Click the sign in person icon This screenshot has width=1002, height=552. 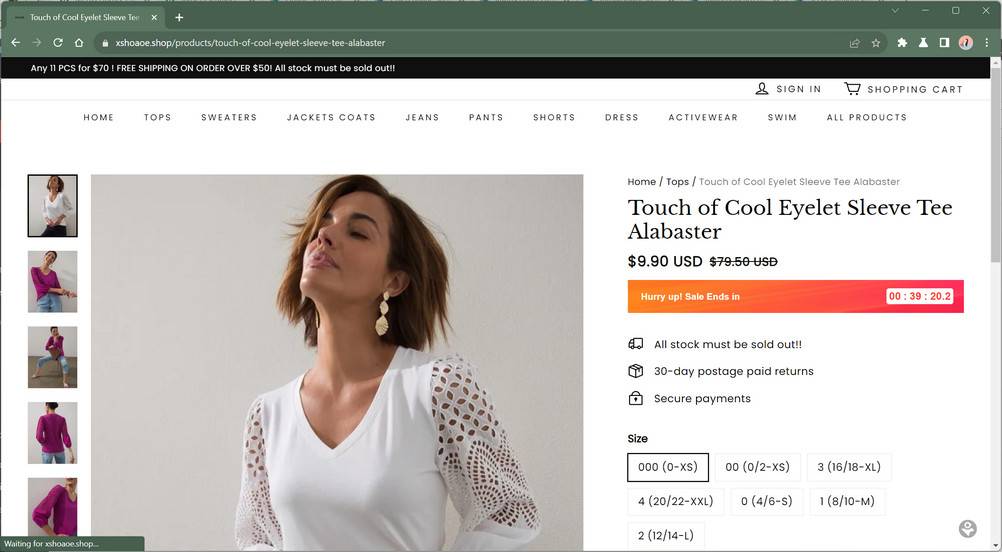pos(762,89)
